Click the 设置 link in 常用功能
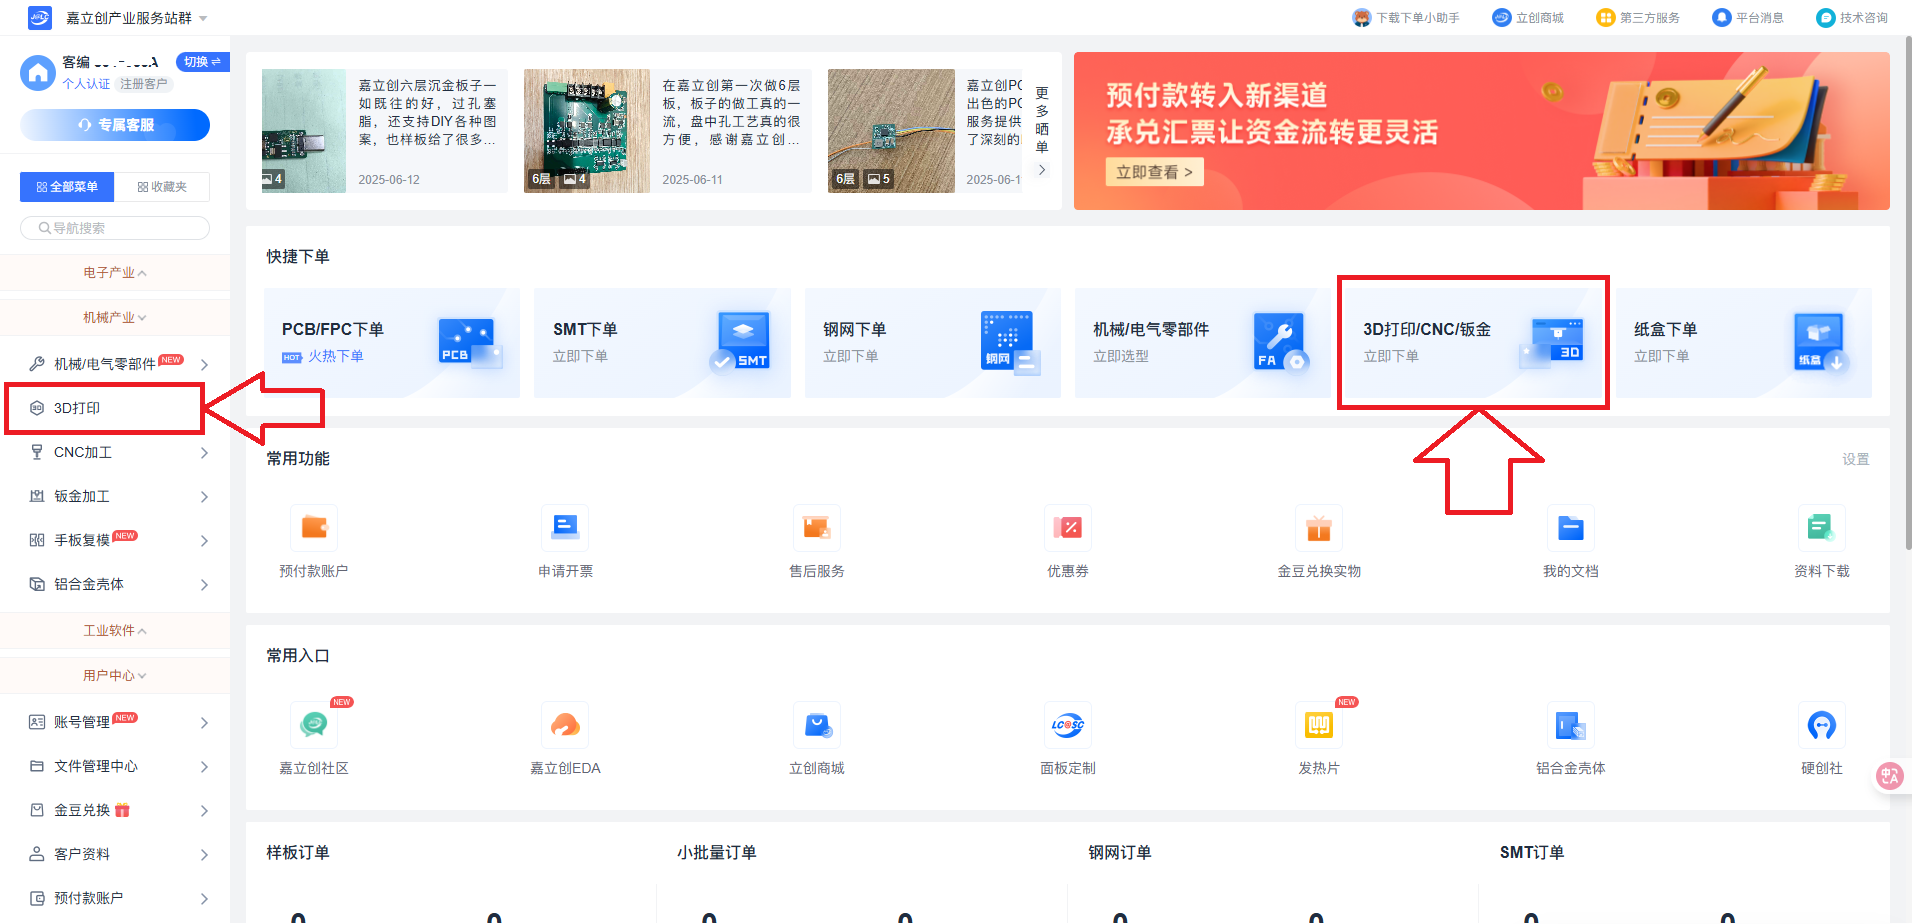Image resolution: width=1912 pixels, height=924 pixels. pyautogui.click(x=1856, y=459)
